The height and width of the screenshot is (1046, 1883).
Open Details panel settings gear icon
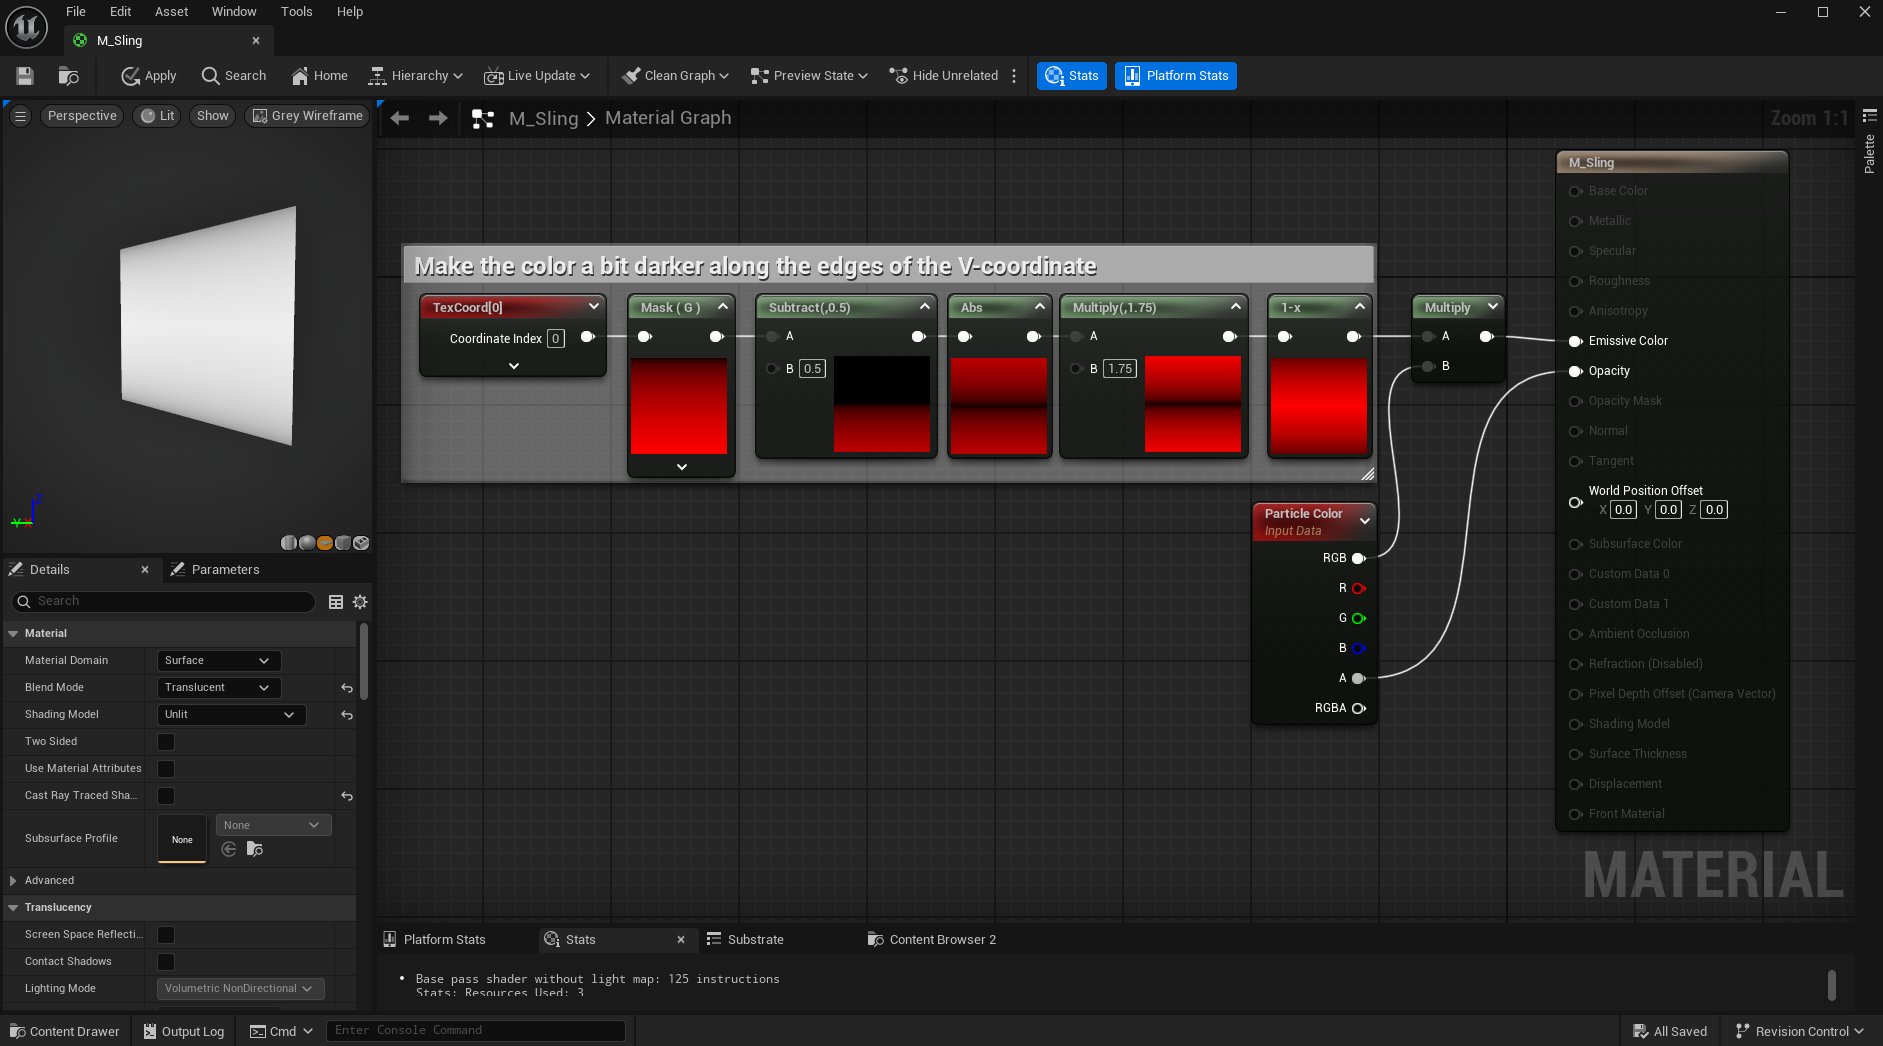coord(360,602)
